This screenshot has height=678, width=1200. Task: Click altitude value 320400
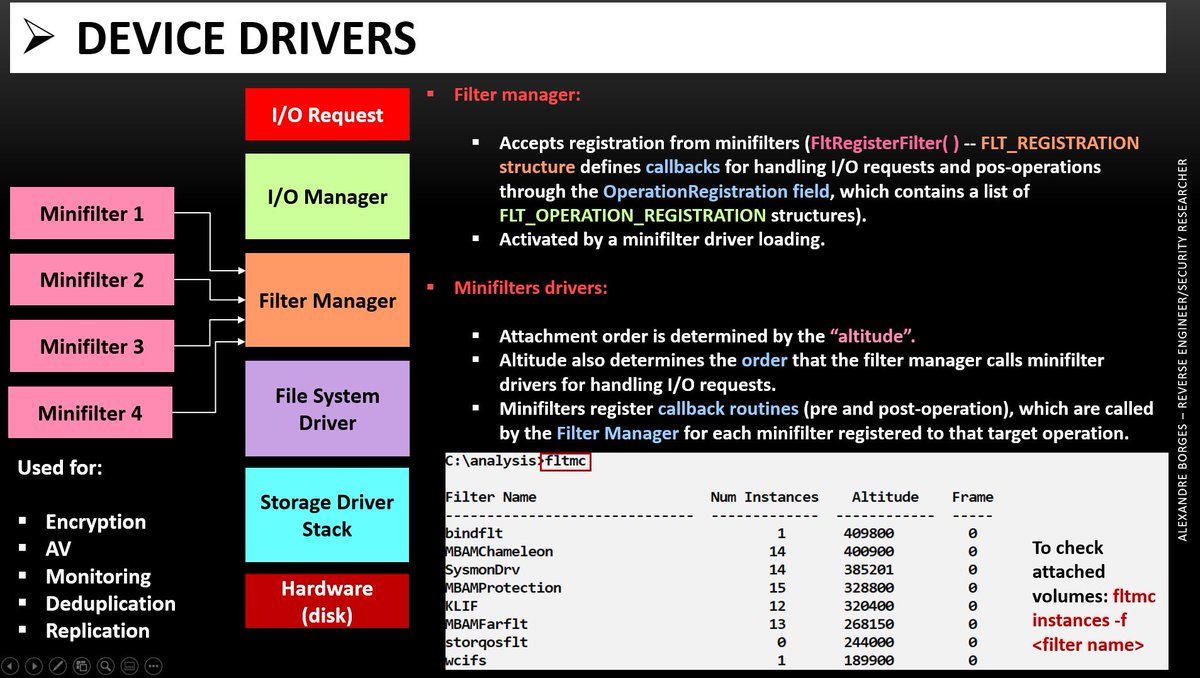point(868,606)
